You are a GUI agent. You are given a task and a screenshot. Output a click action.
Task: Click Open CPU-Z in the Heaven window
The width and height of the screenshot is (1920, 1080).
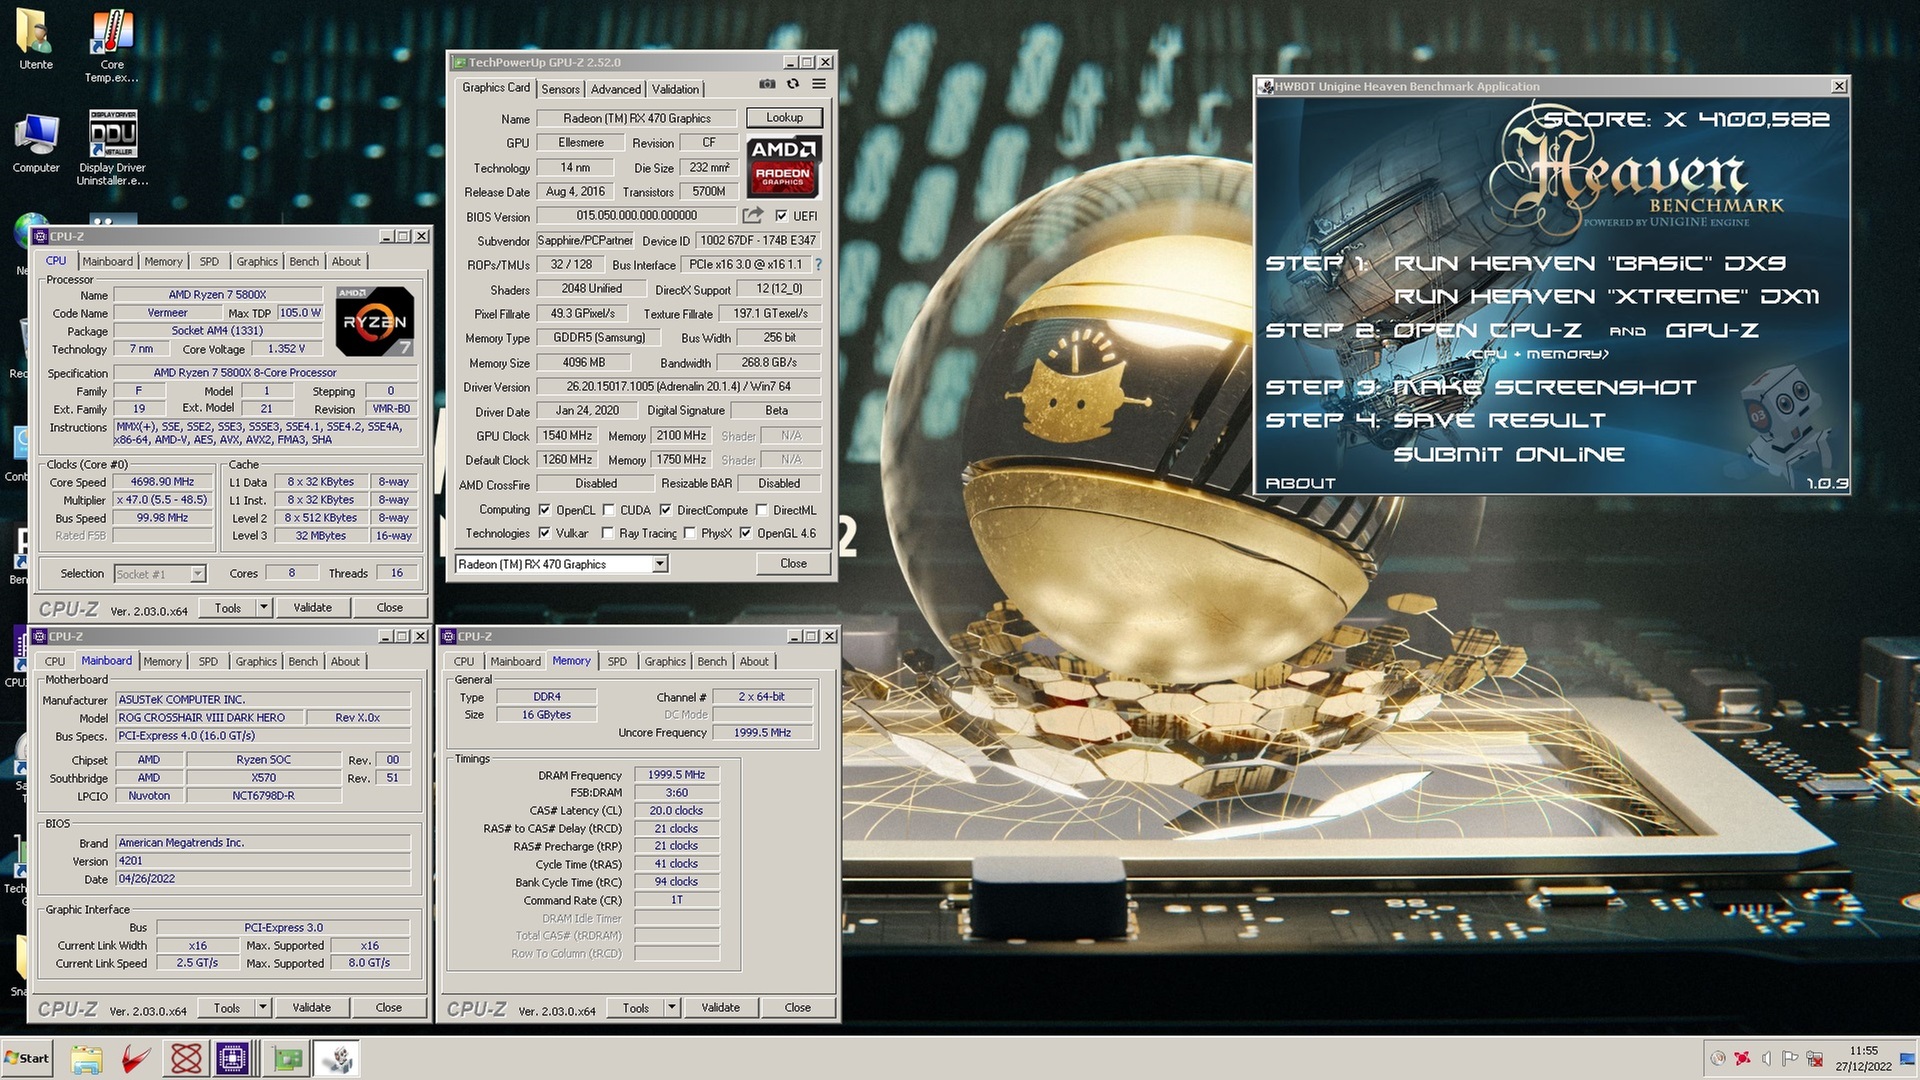click(x=1487, y=330)
